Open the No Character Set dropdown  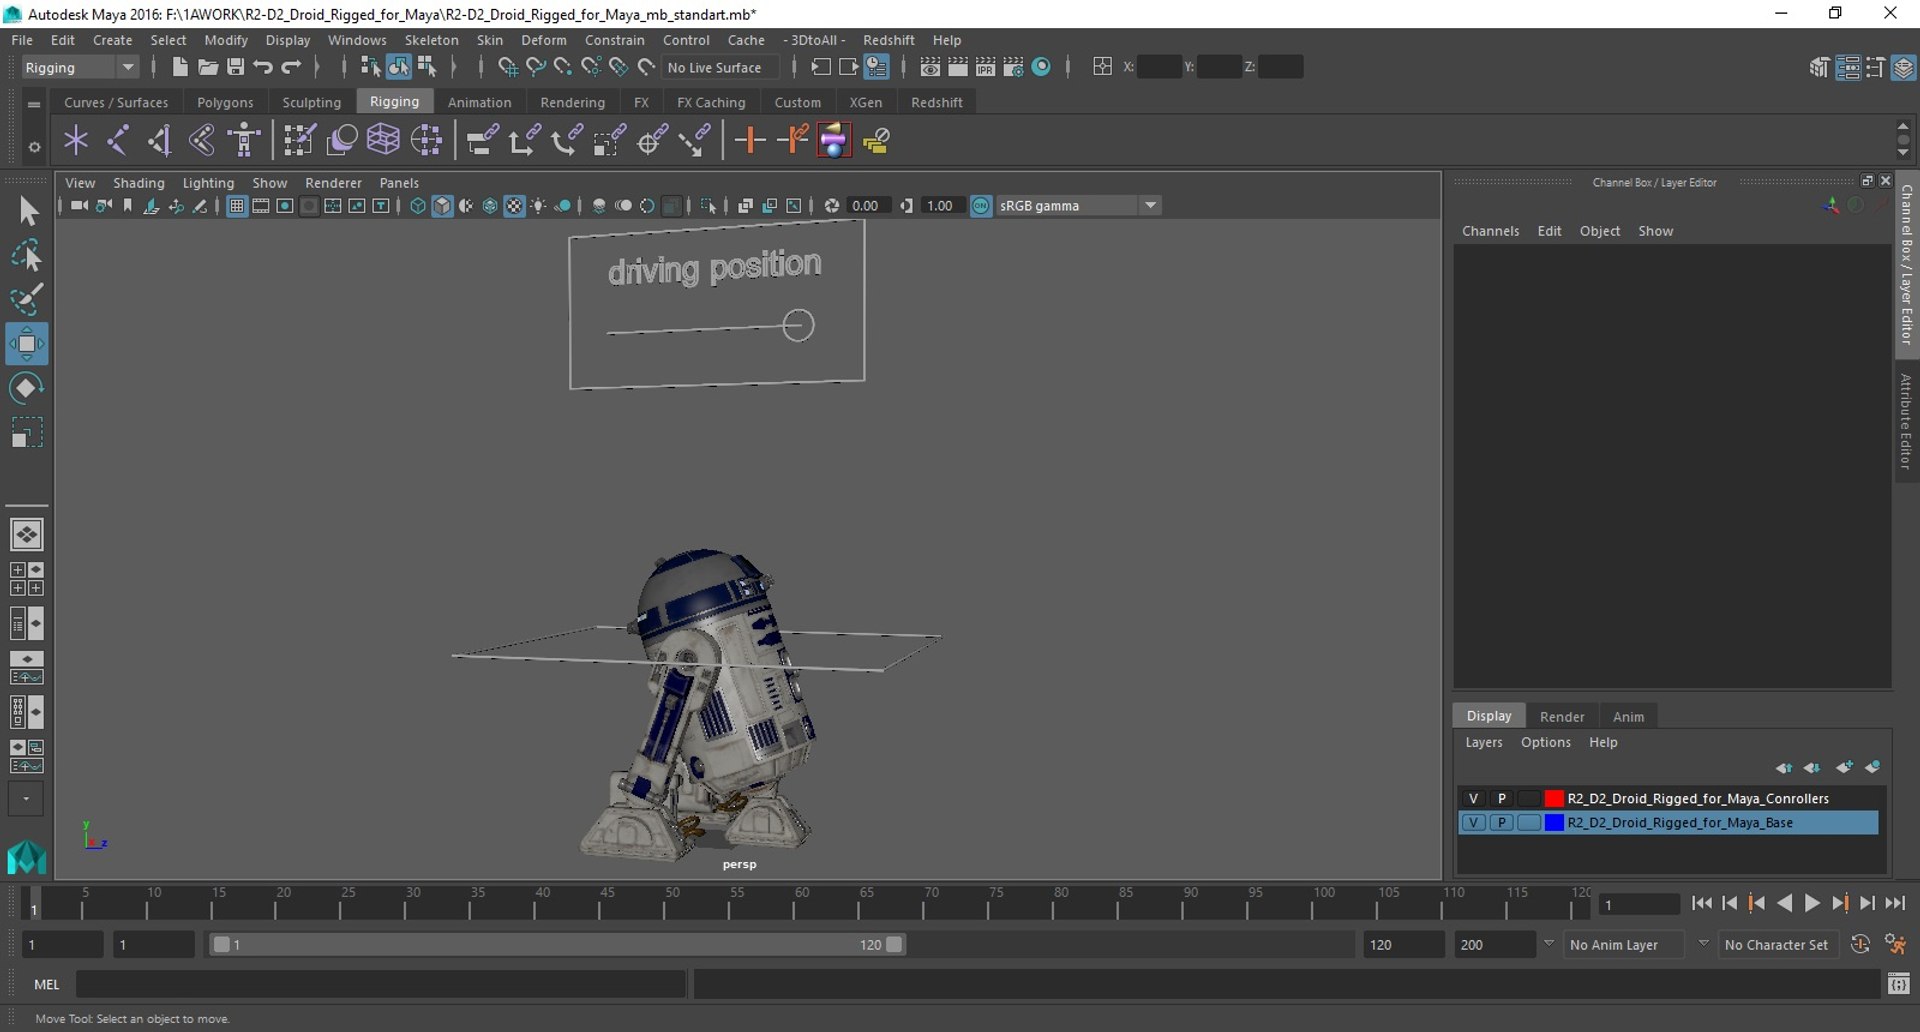pos(1776,944)
